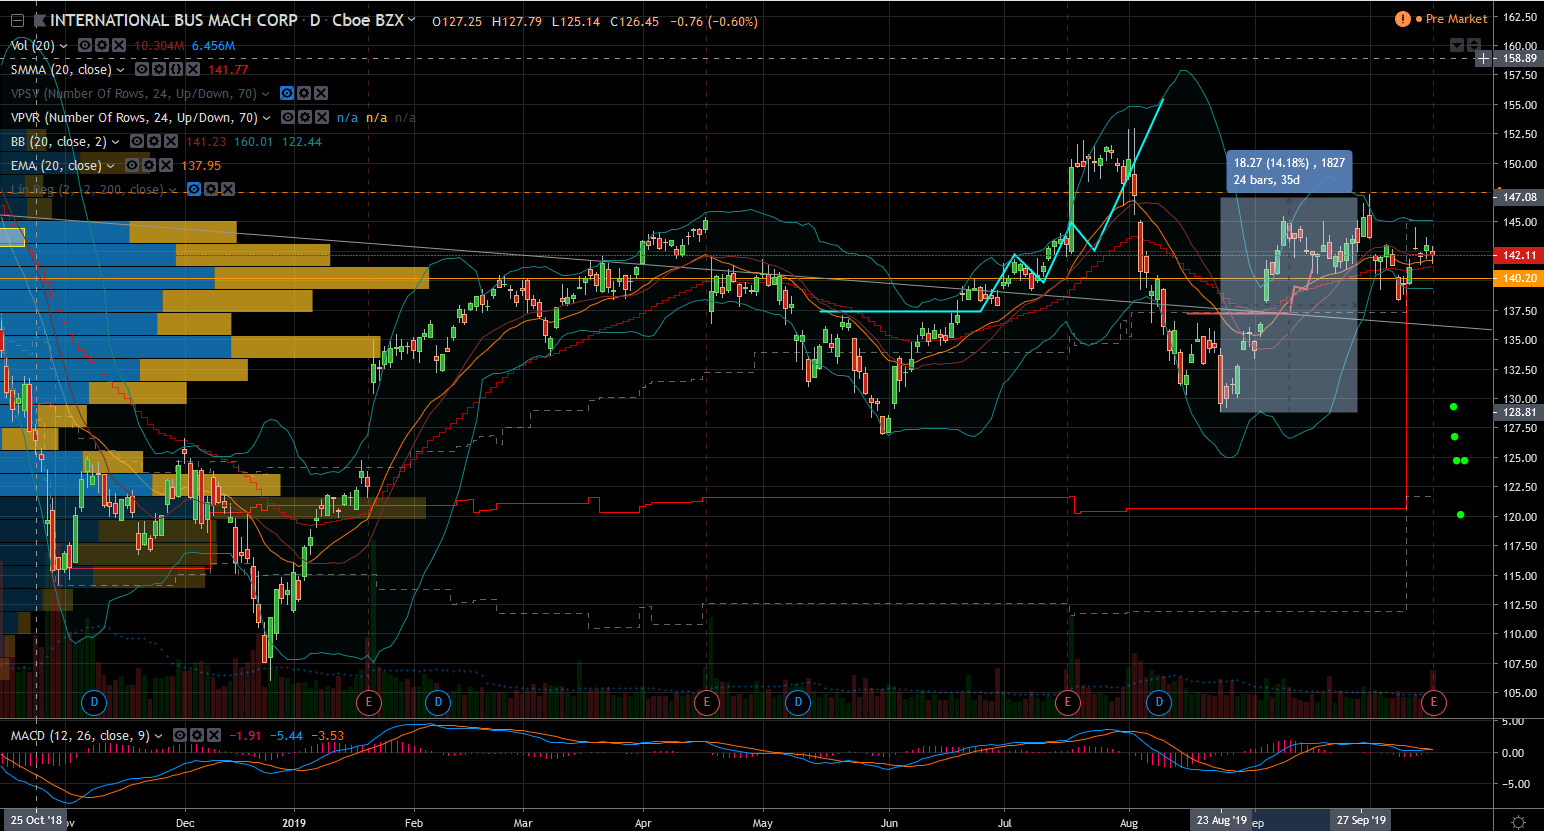
Task: Click the 23 Aug '19 date label
Action: pos(1221,821)
